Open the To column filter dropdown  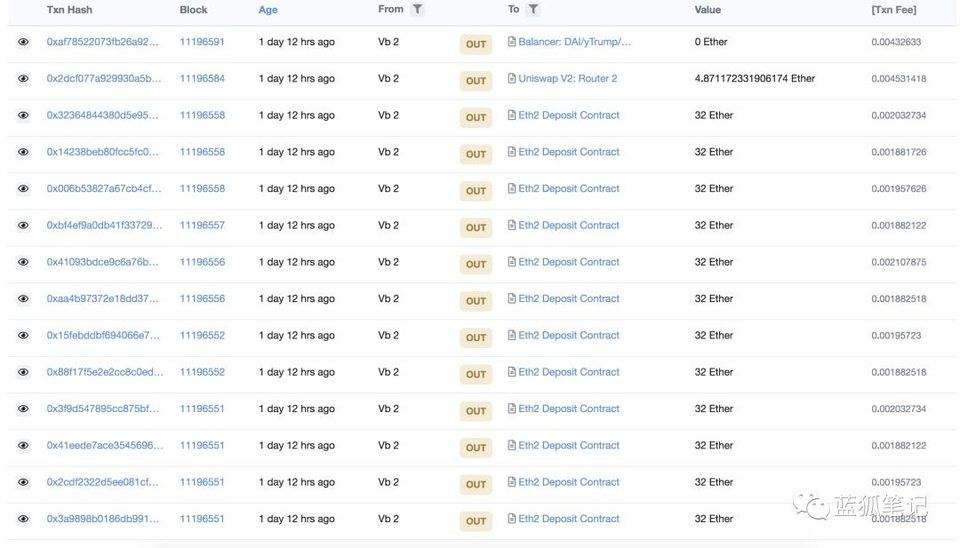click(x=534, y=10)
